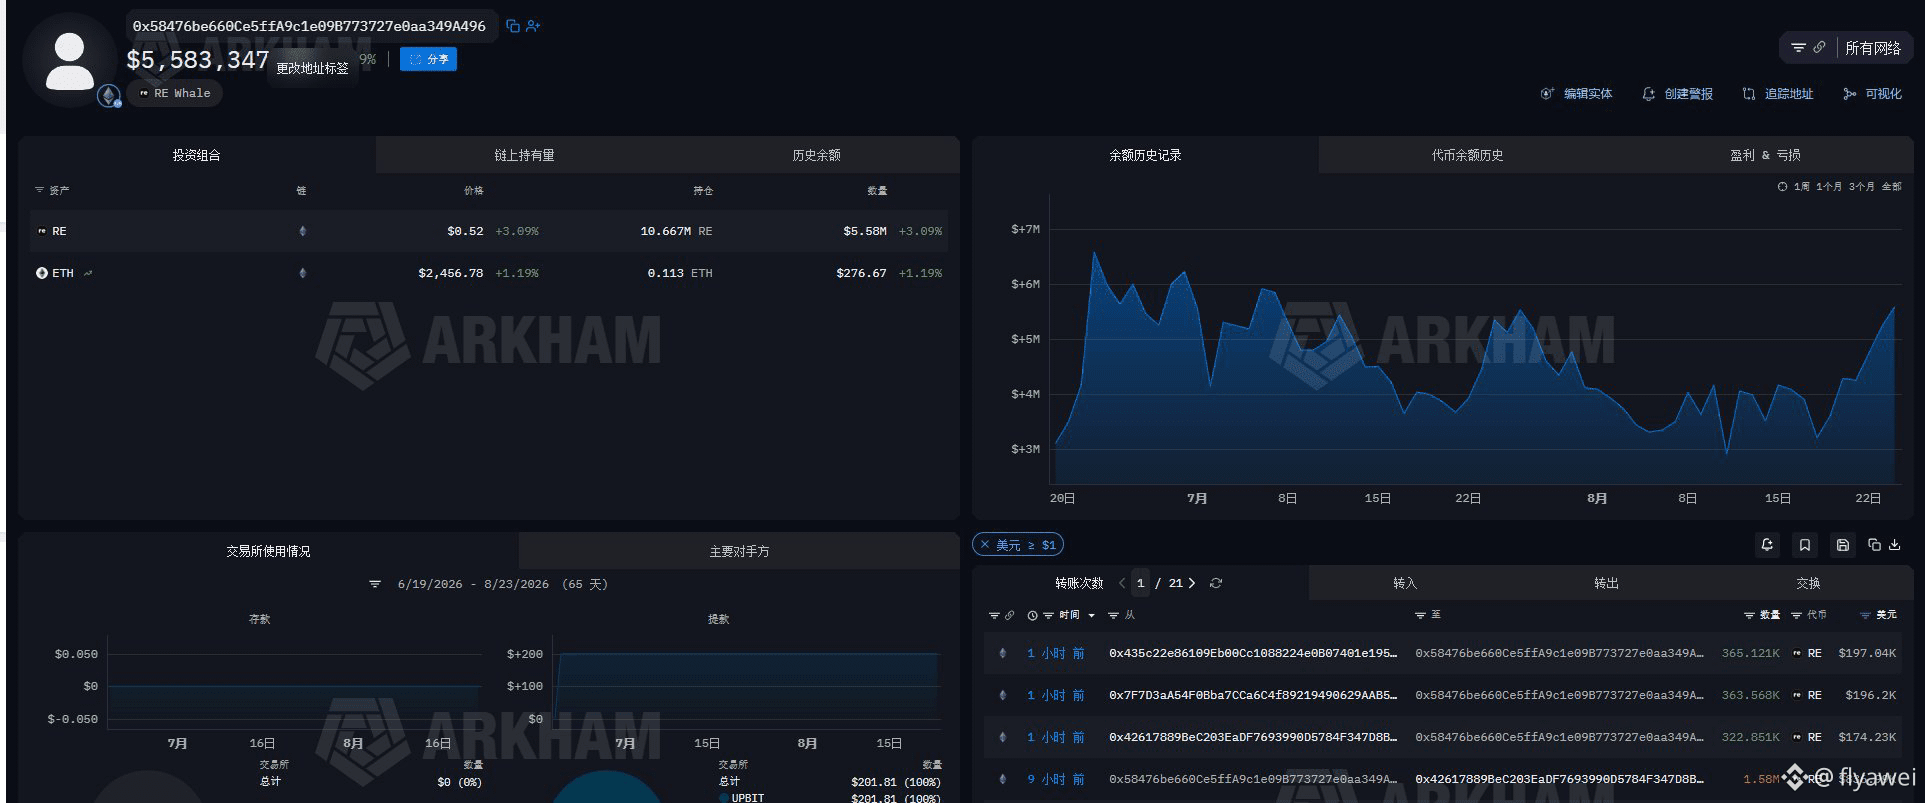Set chart range to 3个月
Screen dimensions: 1925x803
tap(1861, 187)
